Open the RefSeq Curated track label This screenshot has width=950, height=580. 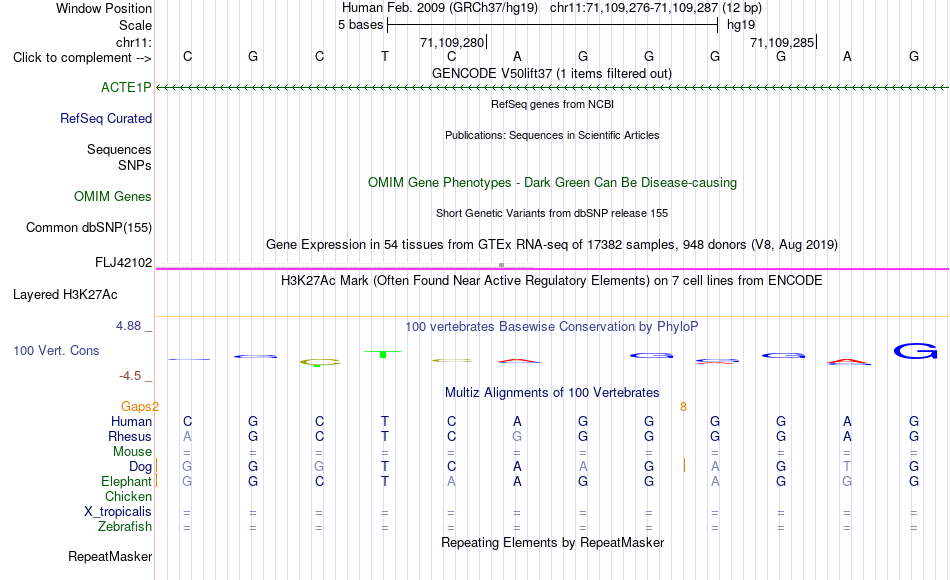(105, 118)
